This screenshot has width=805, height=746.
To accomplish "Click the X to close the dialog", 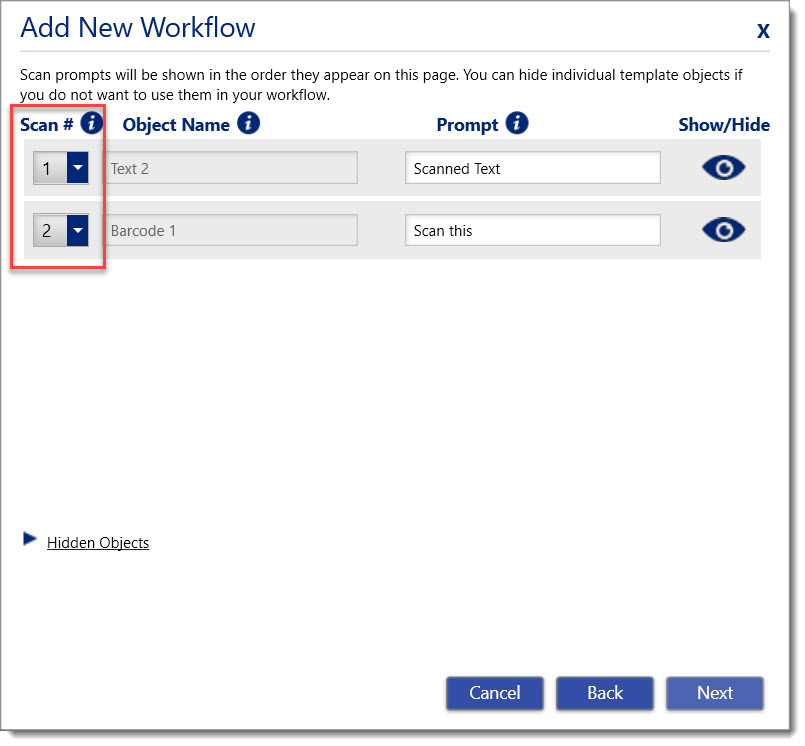I will pos(763,30).
